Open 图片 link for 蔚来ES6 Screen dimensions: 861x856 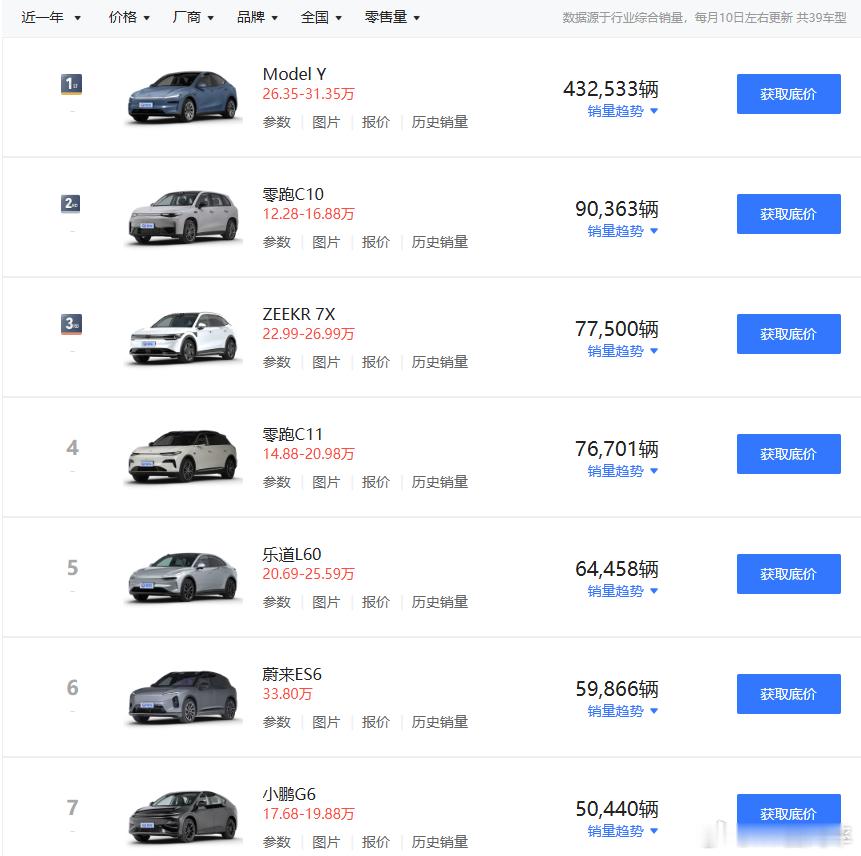[x=326, y=722]
